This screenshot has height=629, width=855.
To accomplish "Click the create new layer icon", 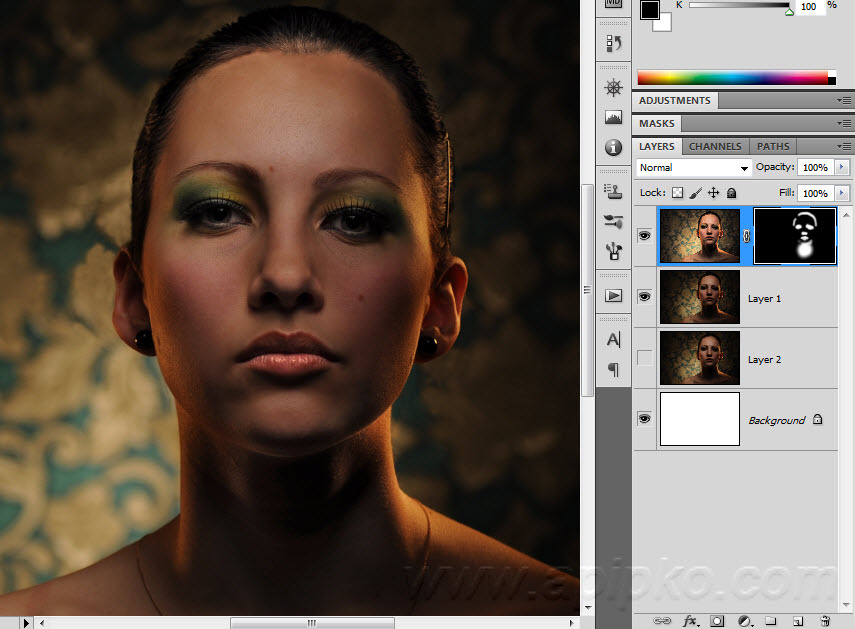I will [799, 621].
